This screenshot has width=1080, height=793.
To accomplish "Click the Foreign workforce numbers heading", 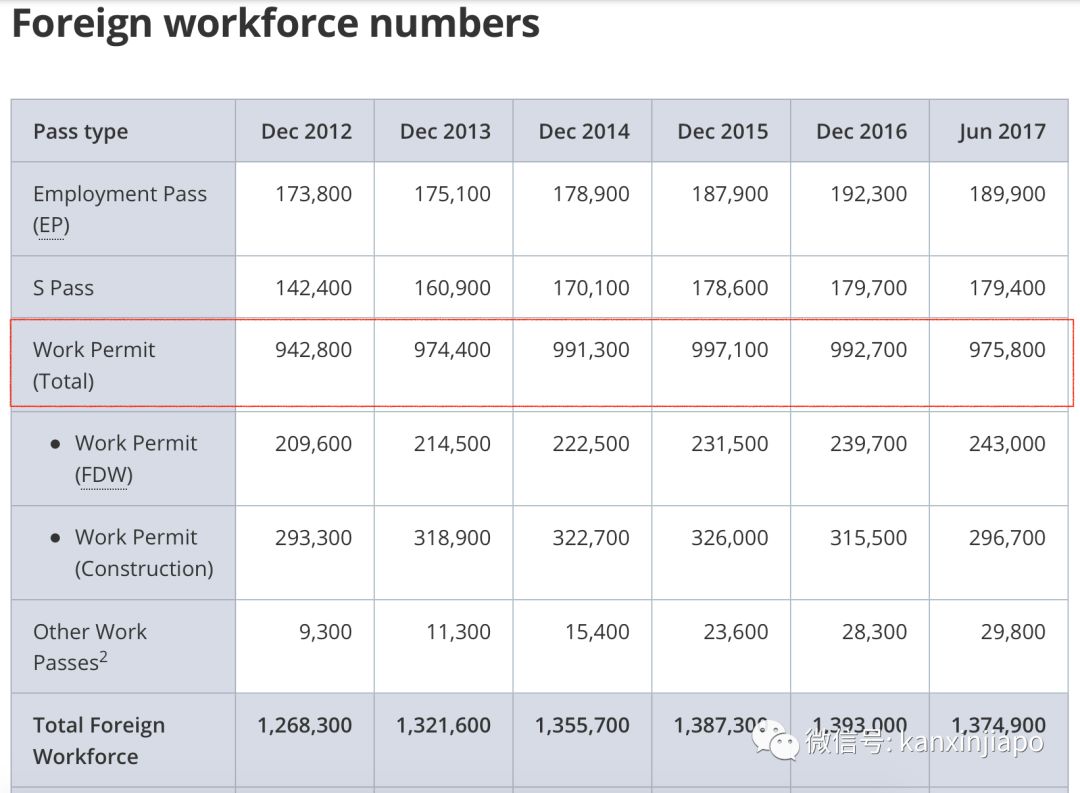I will pos(275,24).
